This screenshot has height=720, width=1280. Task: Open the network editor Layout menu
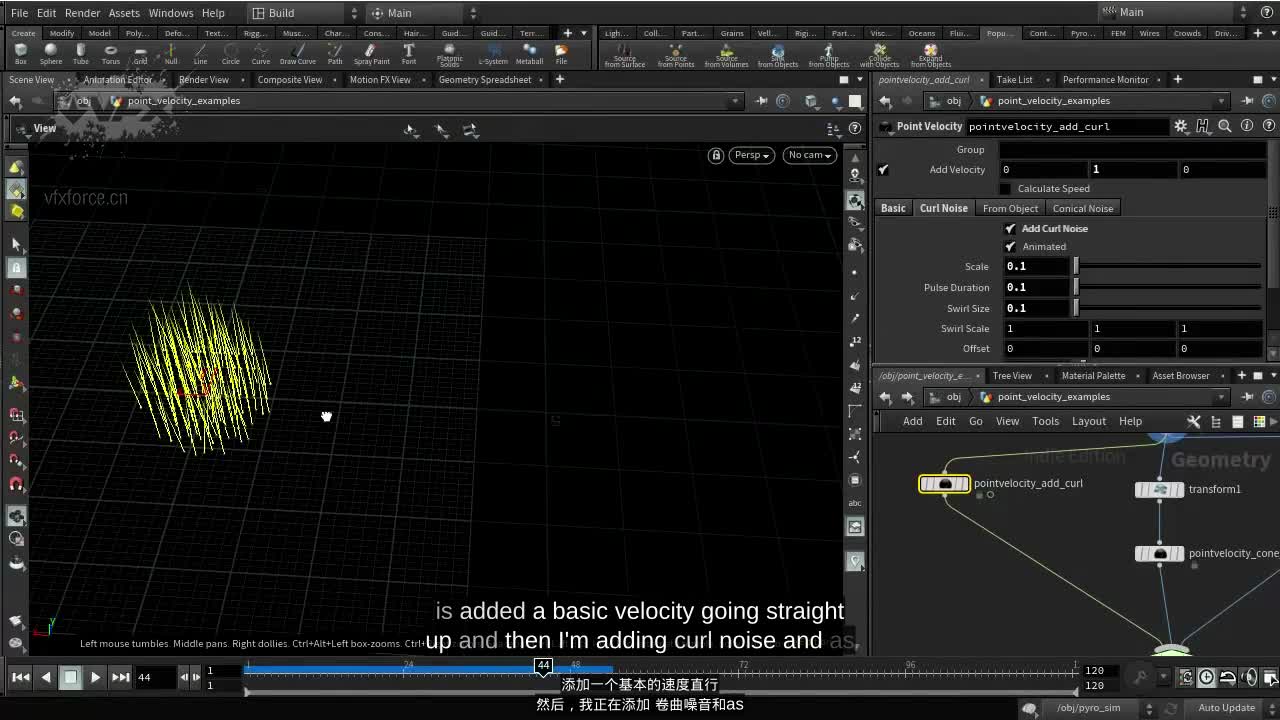pyautogui.click(x=1088, y=421)
